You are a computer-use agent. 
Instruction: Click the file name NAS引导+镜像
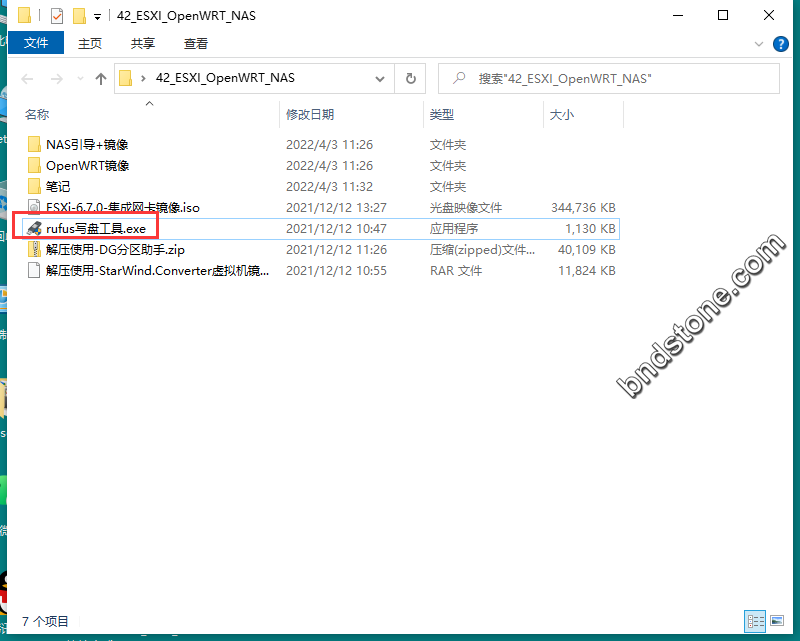87,144
